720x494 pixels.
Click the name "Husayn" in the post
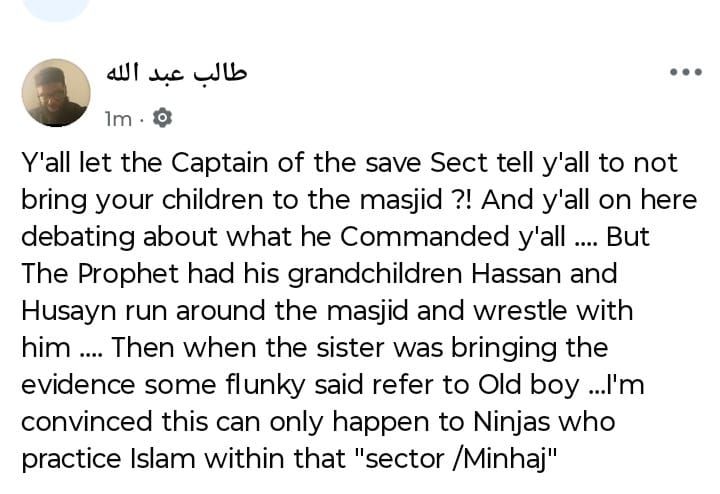[67, 311]
